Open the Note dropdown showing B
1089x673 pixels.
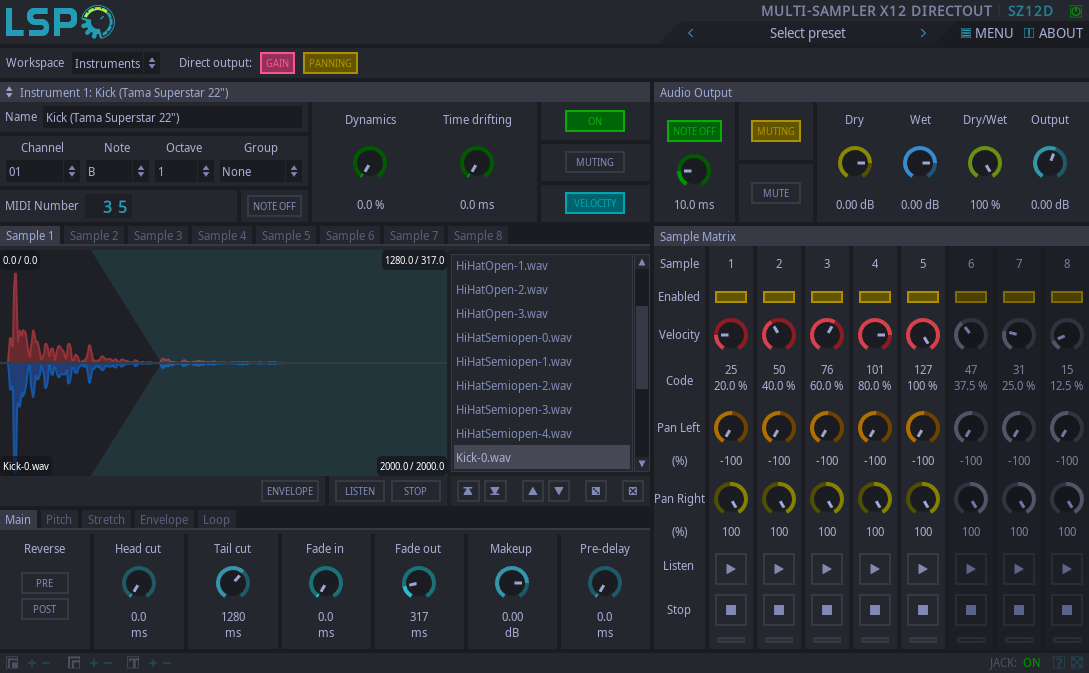[116, 172]
